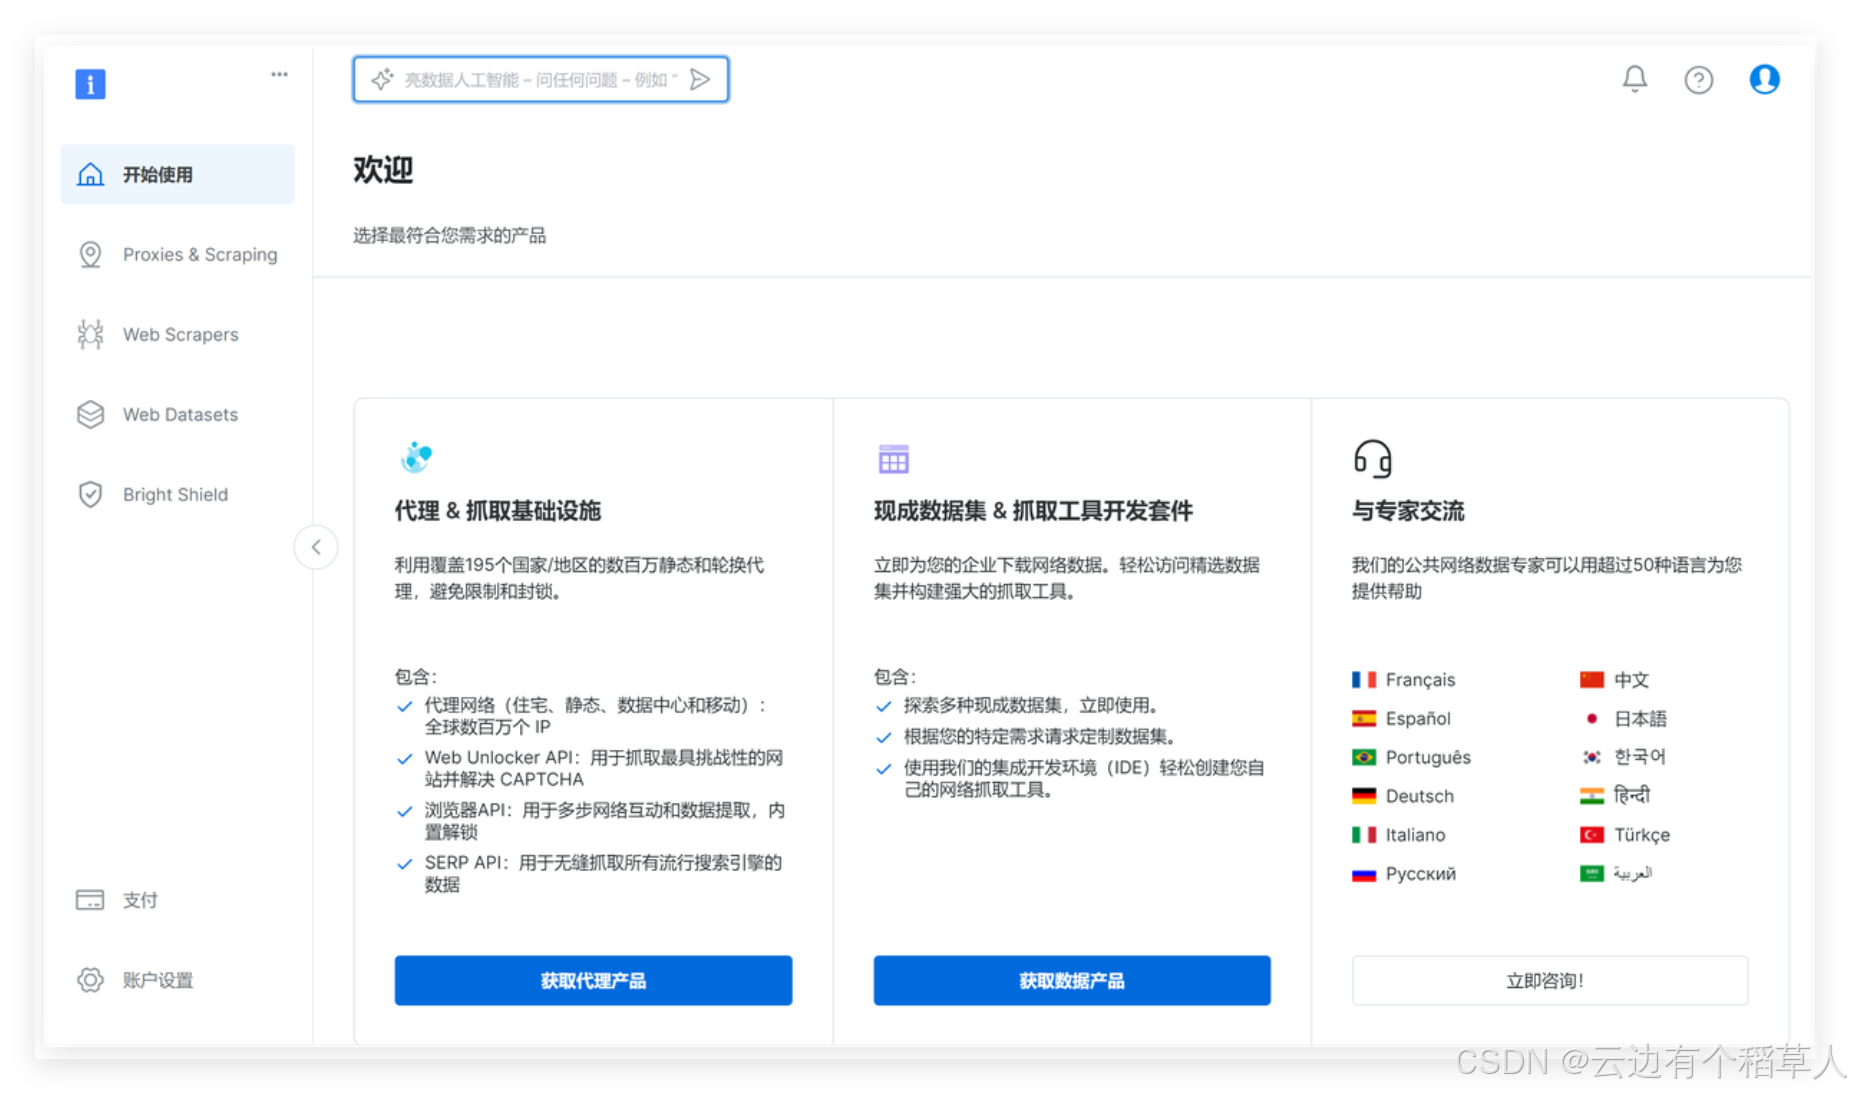Select हिन्दी language option
Image resolution: width=1852 pixels, height=1094 pixels.
coord(1615,796)
